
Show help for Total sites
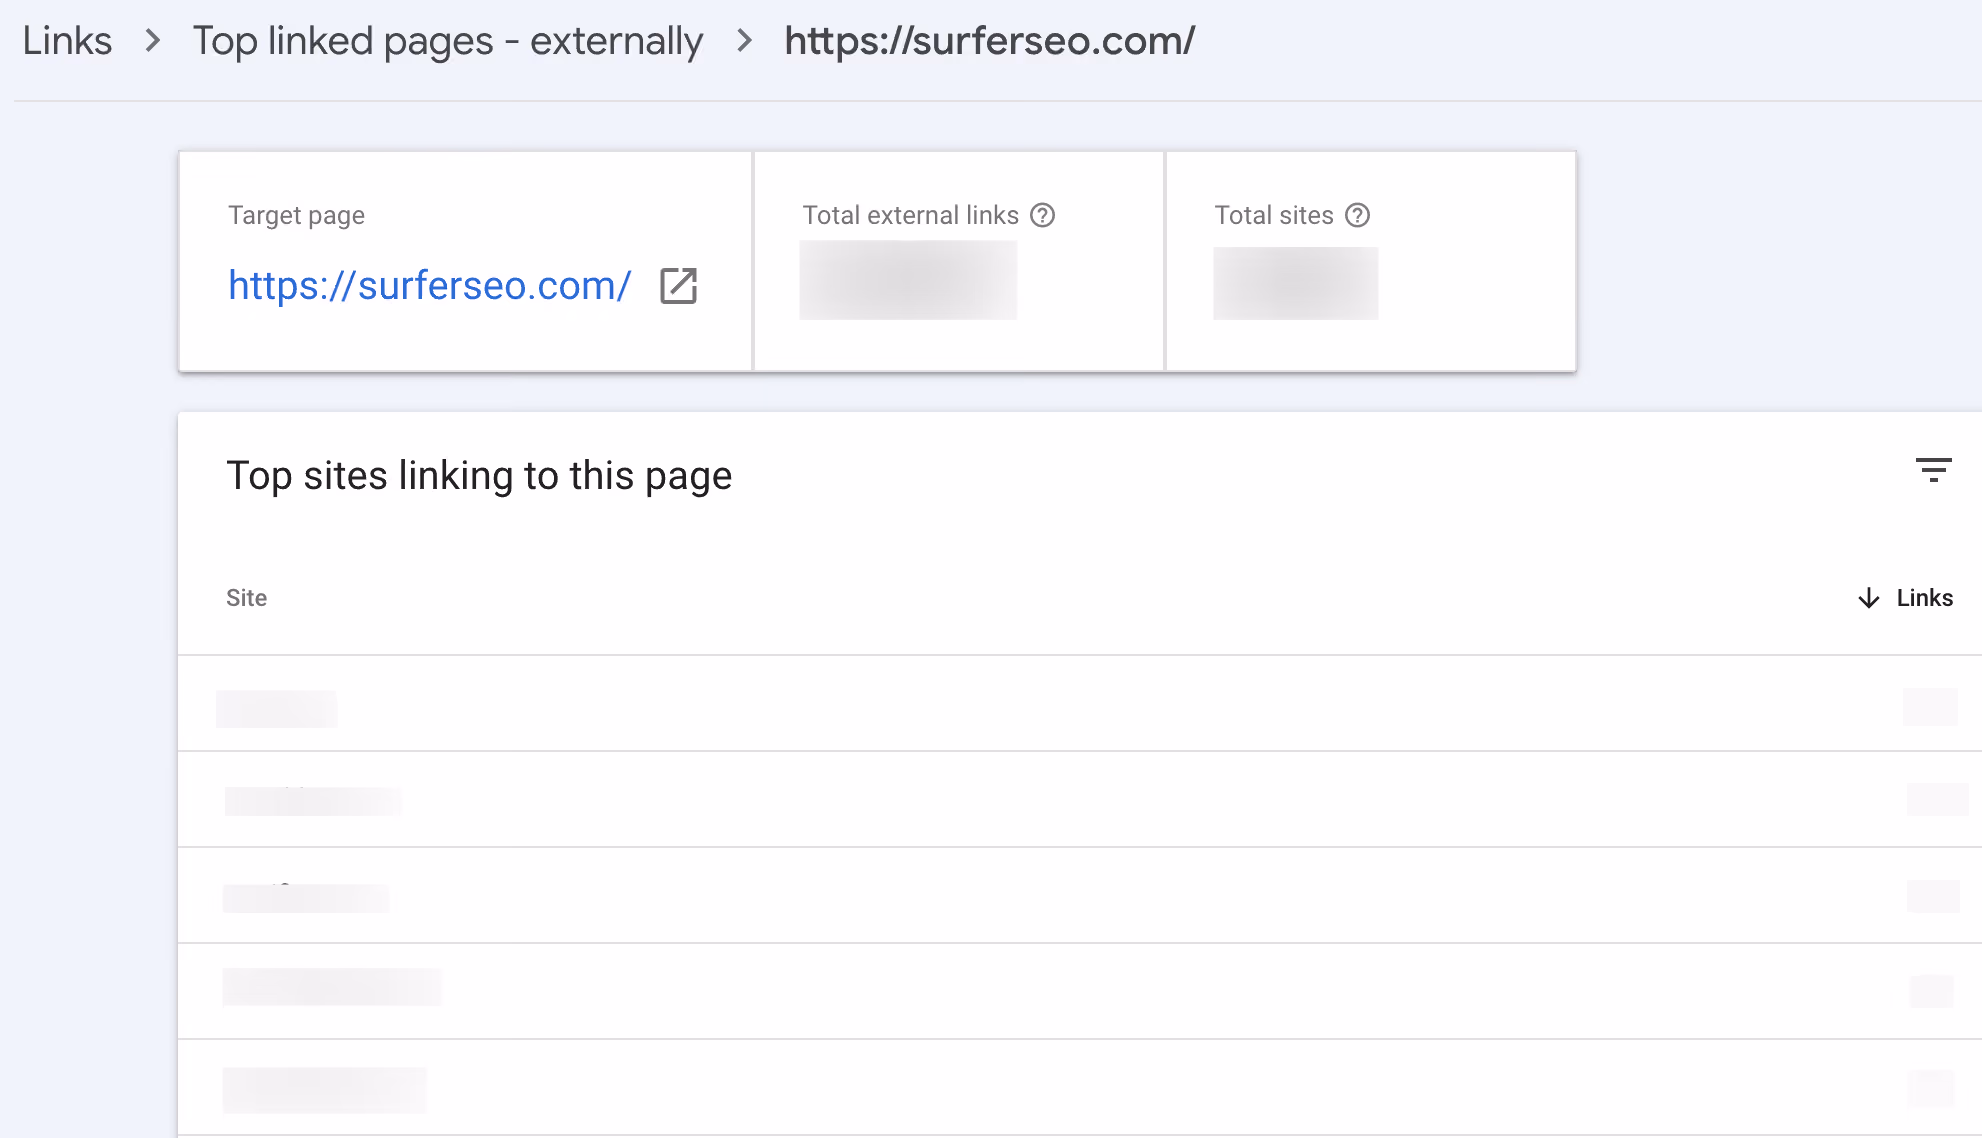(x=1357, y=215)
